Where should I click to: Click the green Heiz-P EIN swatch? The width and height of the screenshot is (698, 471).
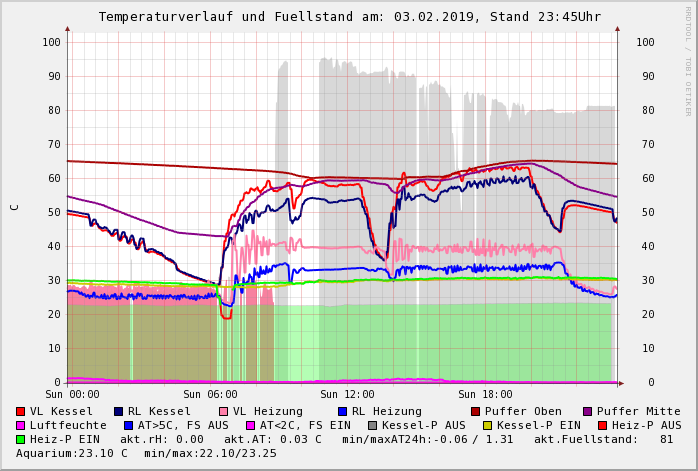[x=21, y=439]
